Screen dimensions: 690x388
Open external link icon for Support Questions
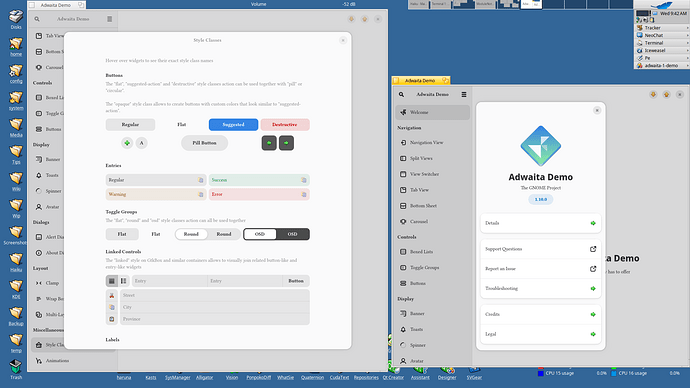point(593,249)
